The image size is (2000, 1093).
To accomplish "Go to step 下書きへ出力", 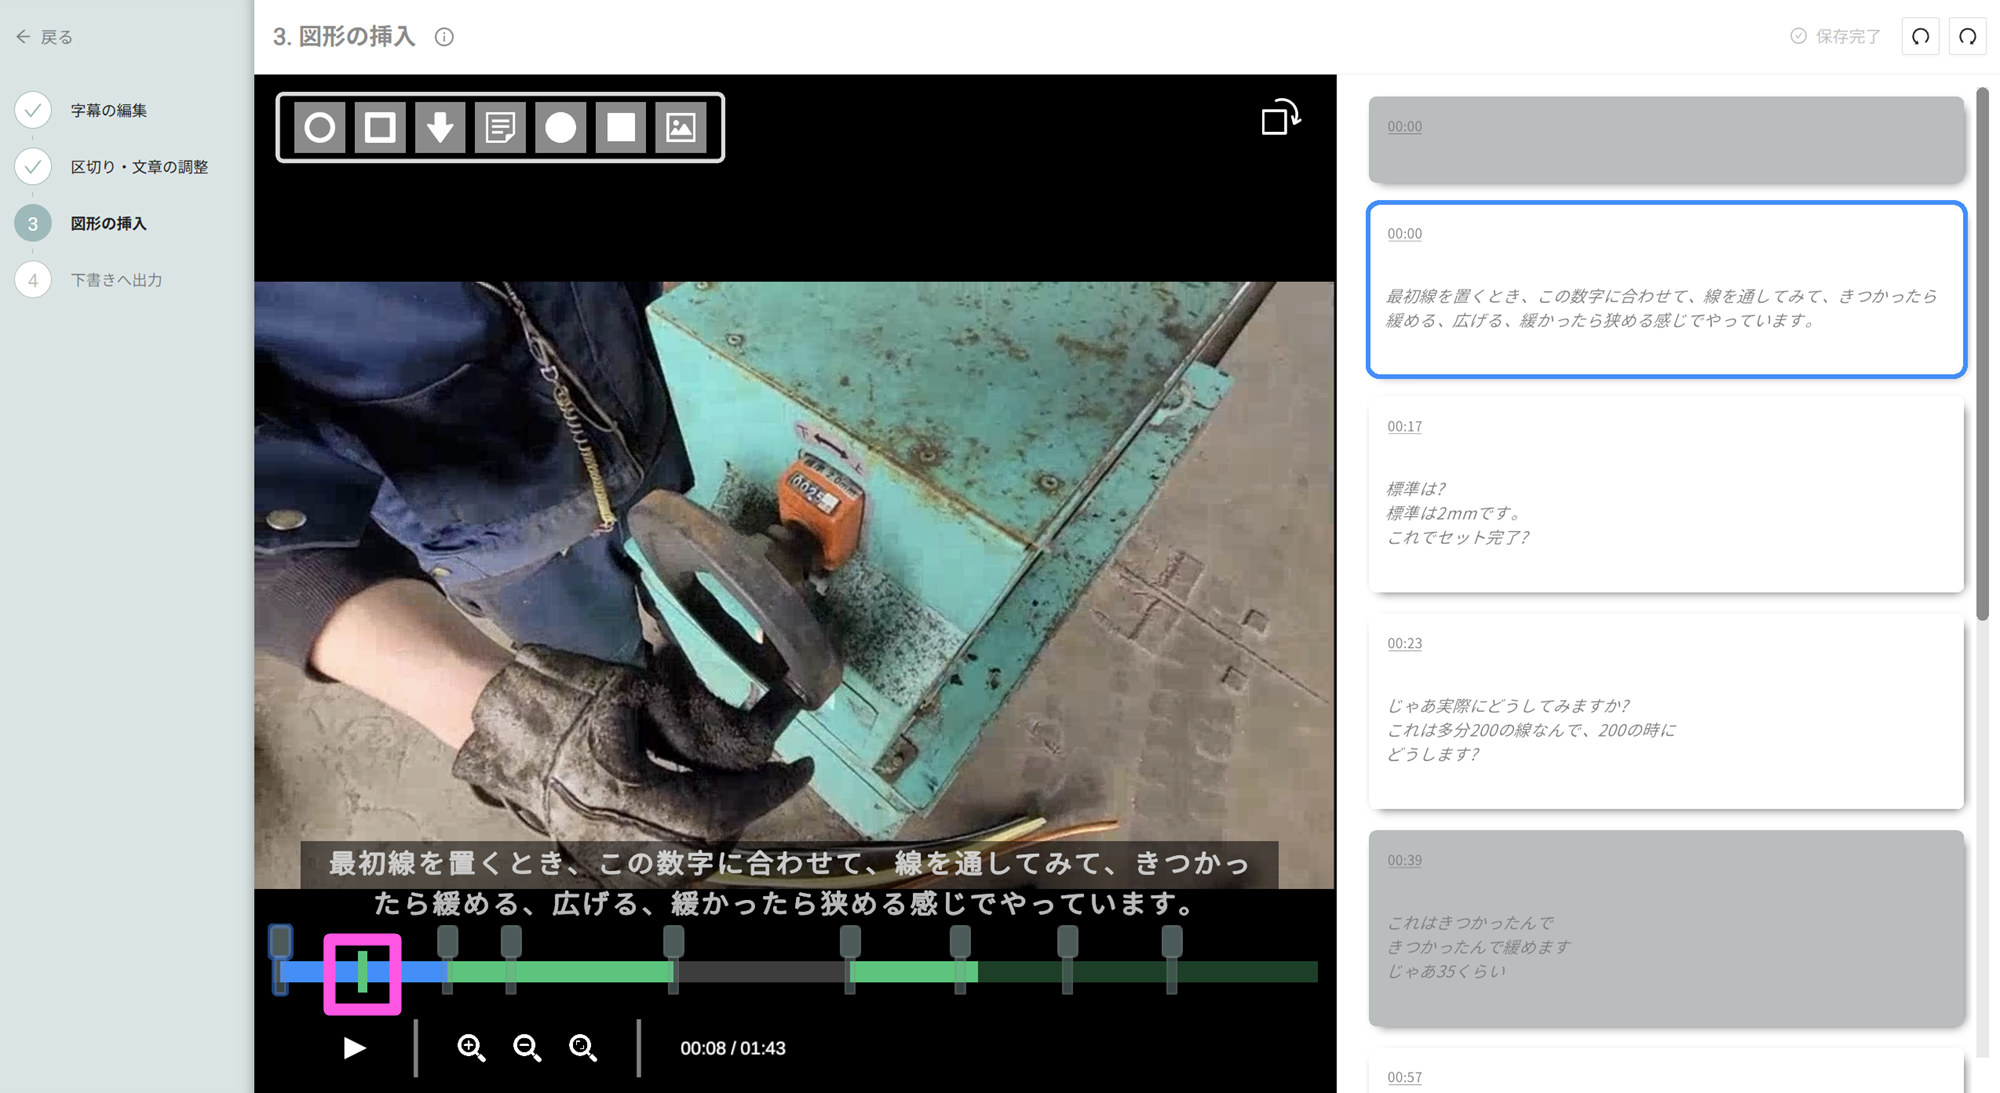I will 116,280.
